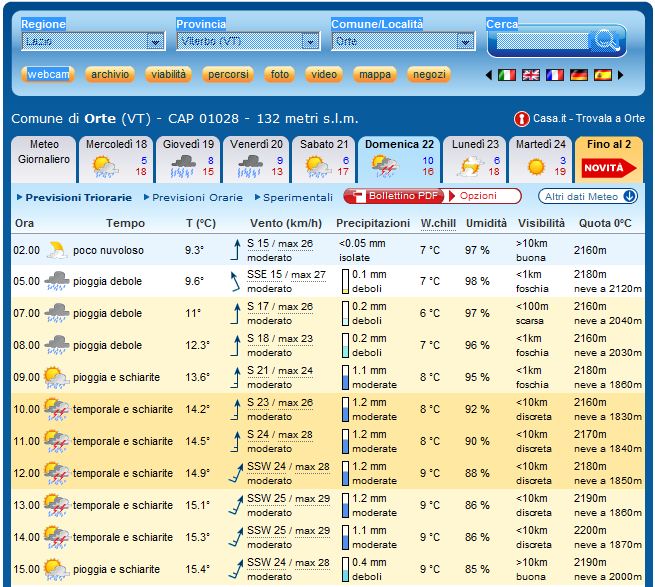Open the Comune/Località dropdown showing Orte
655x587 pixels.
pos(403,41)
